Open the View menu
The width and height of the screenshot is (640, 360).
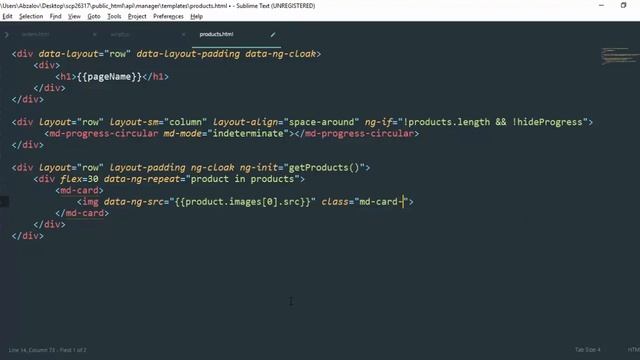pyautogui.click(x=74, y=16)
